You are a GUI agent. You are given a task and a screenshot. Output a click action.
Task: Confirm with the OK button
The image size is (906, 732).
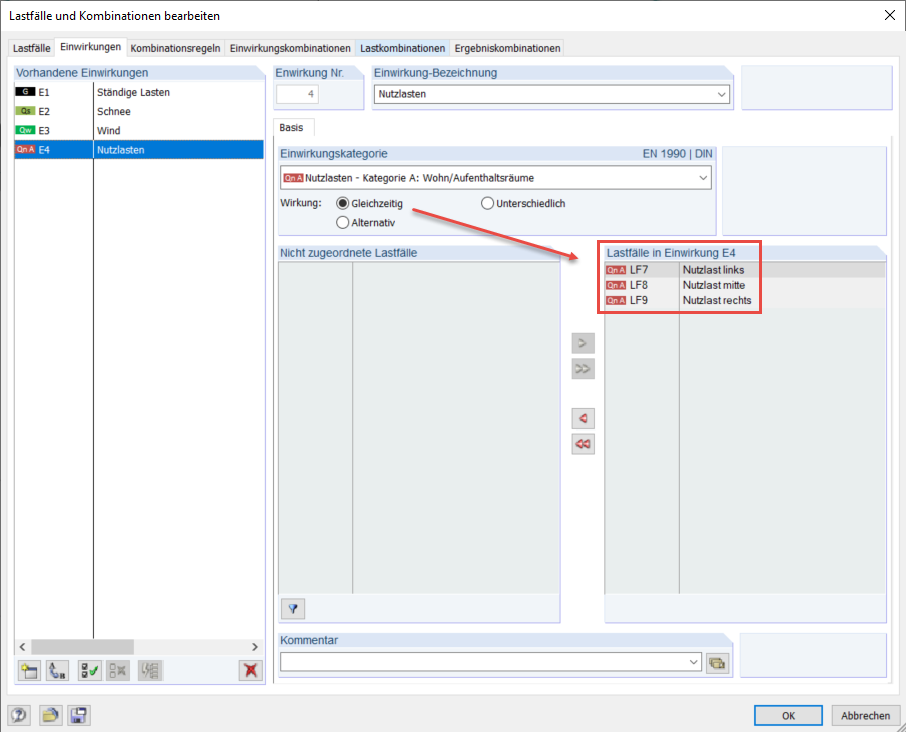[x=788, y=715]
